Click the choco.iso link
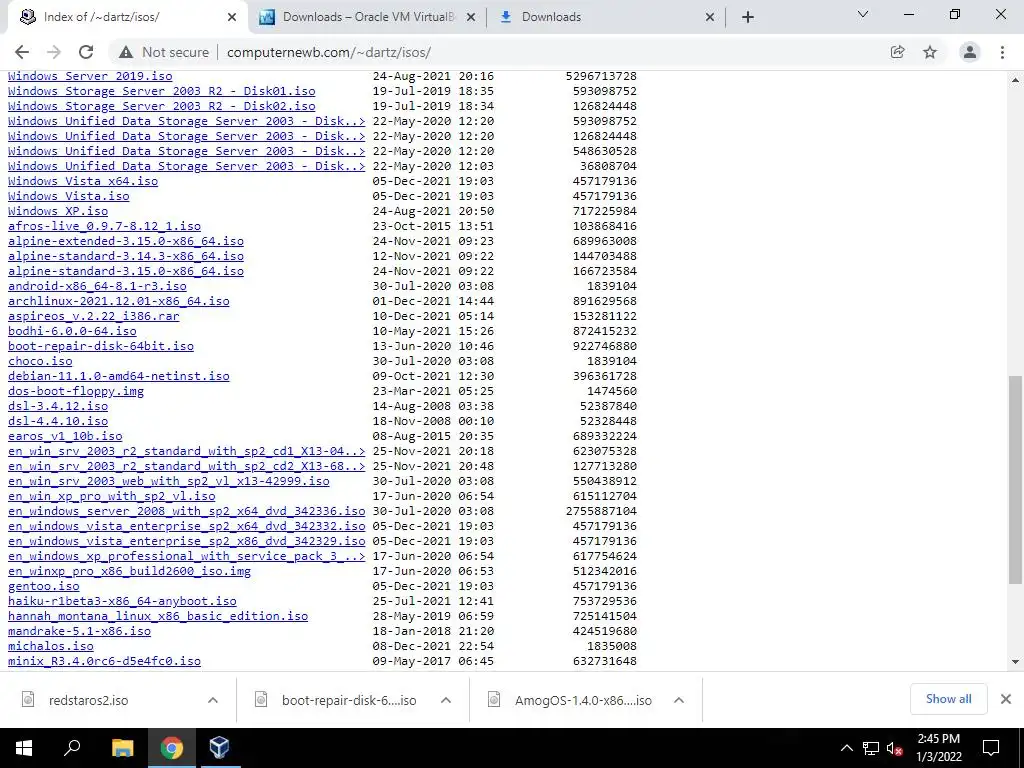Viewport: 1024px width, 768px height. tap(40, 361)
